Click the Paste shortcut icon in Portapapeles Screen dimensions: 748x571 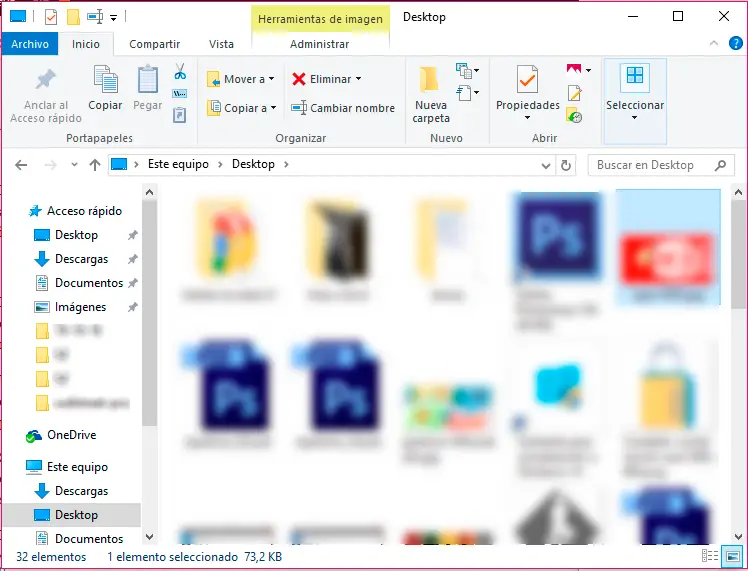(179, 115)
